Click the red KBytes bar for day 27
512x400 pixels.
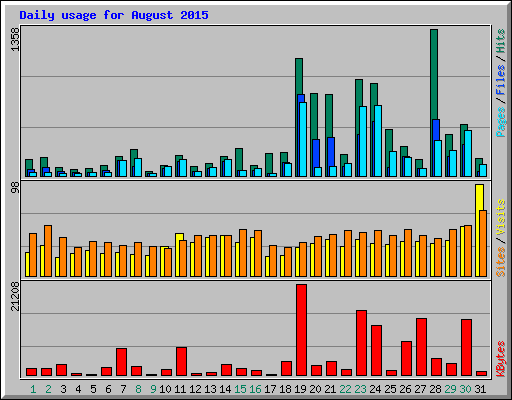click(421, 347)
